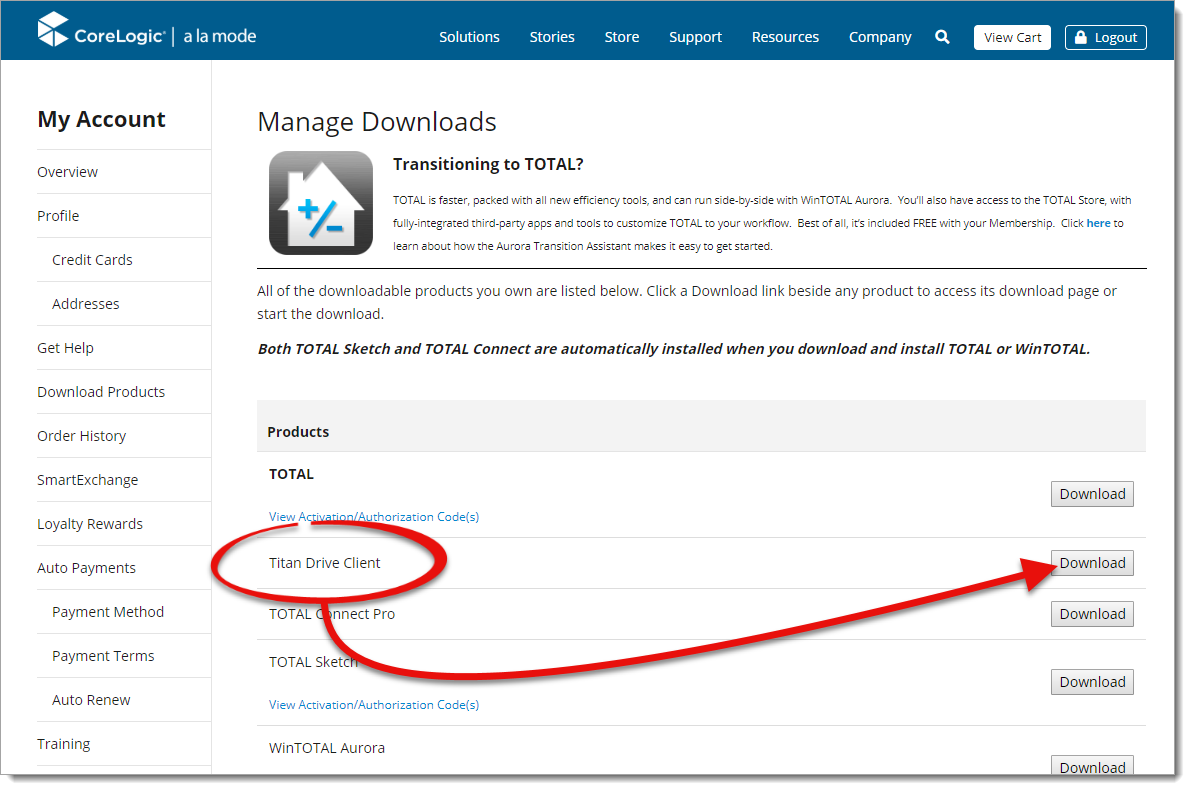Open the Support menu item
Viewport: 1190px width, 790px height.
(695, 37)
